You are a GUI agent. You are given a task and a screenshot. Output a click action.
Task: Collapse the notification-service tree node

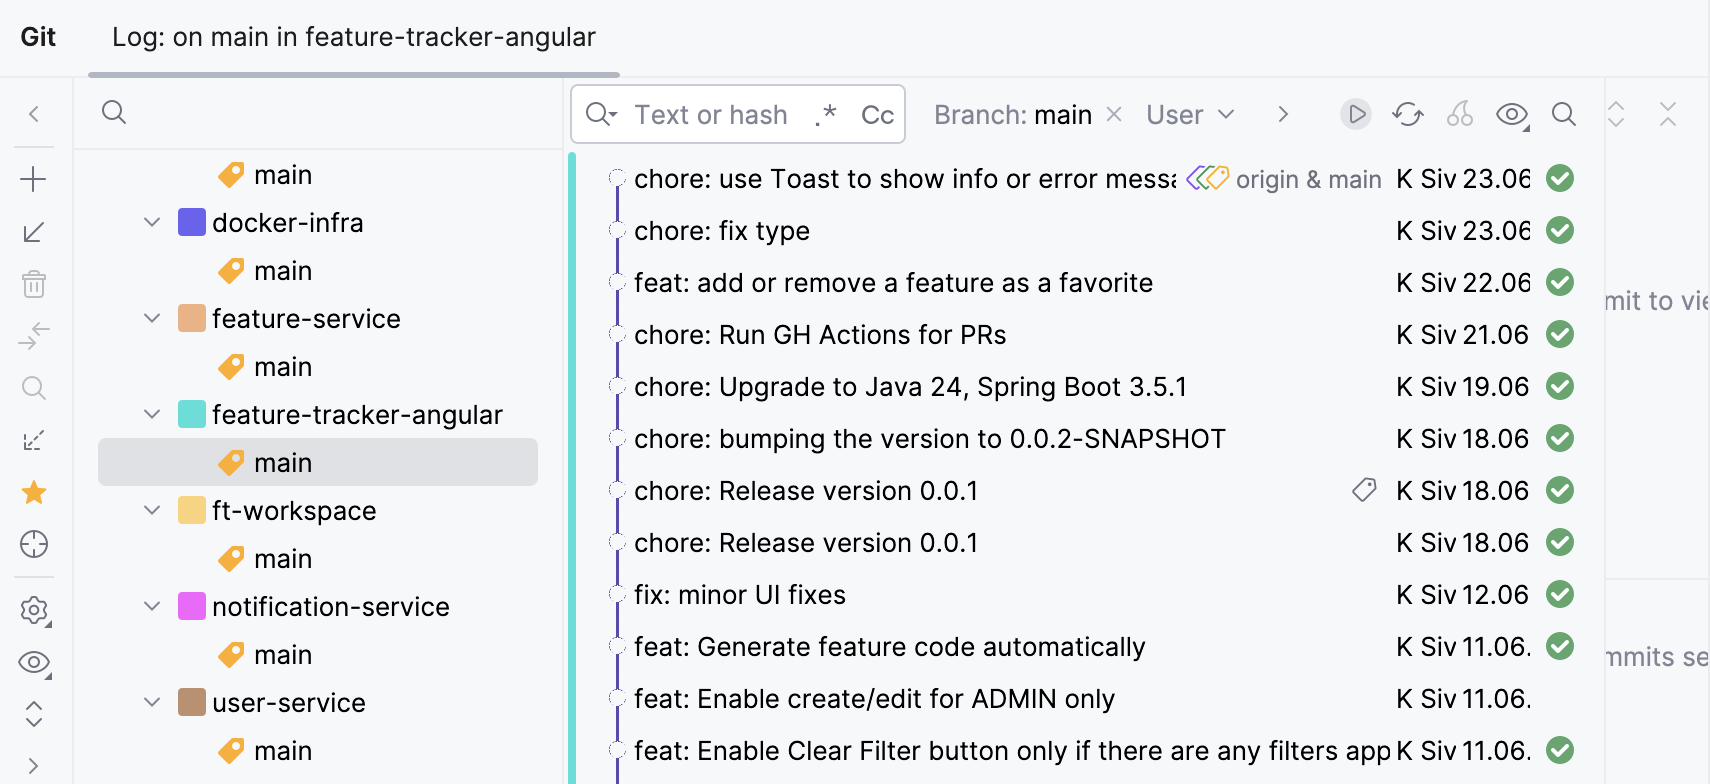152,606
